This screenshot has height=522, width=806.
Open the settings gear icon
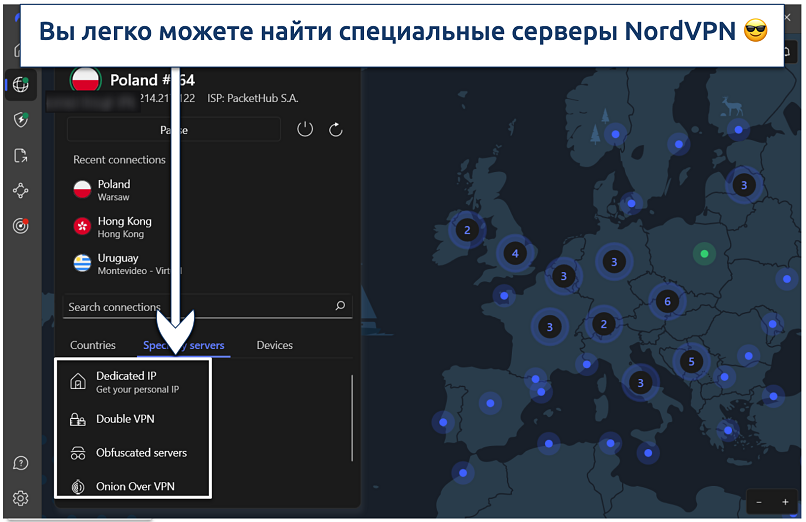point(21,498)
